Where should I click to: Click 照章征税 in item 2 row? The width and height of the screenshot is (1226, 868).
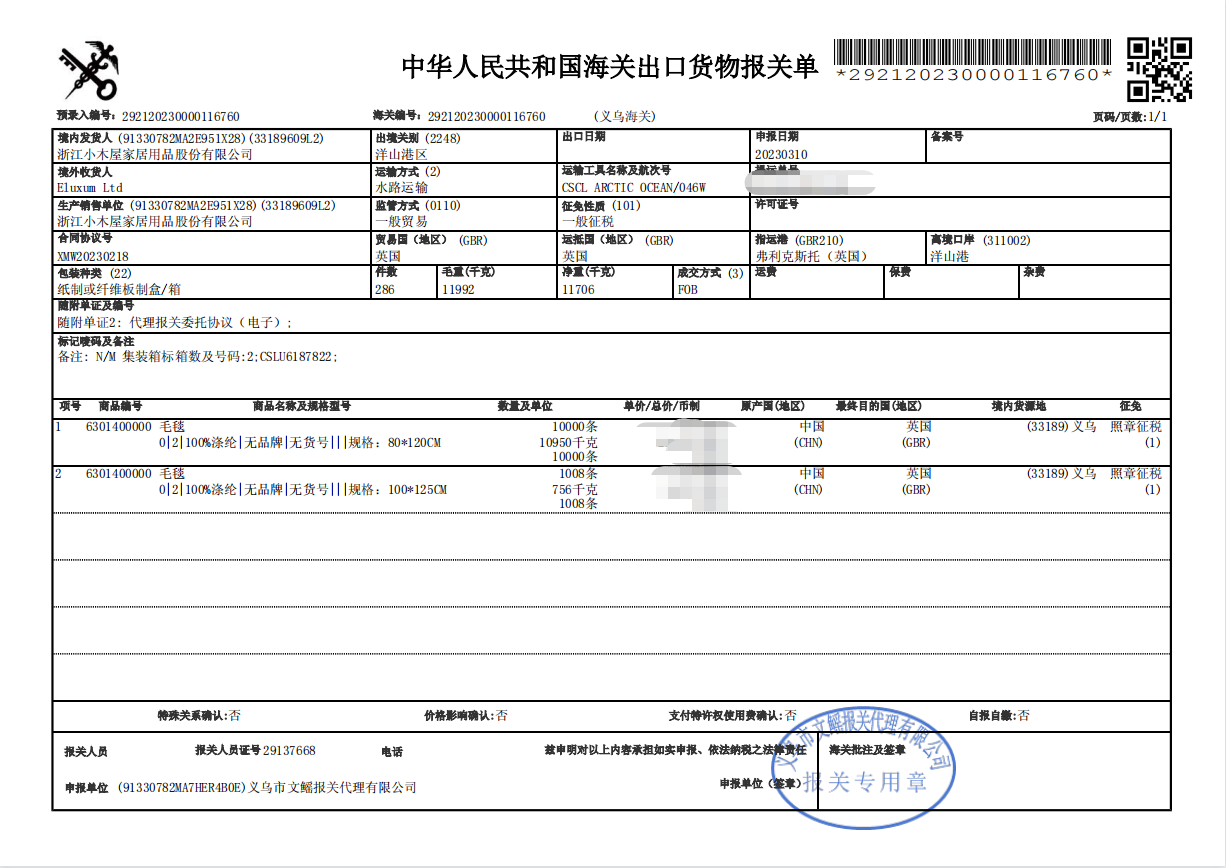[x=1136, y=473]
